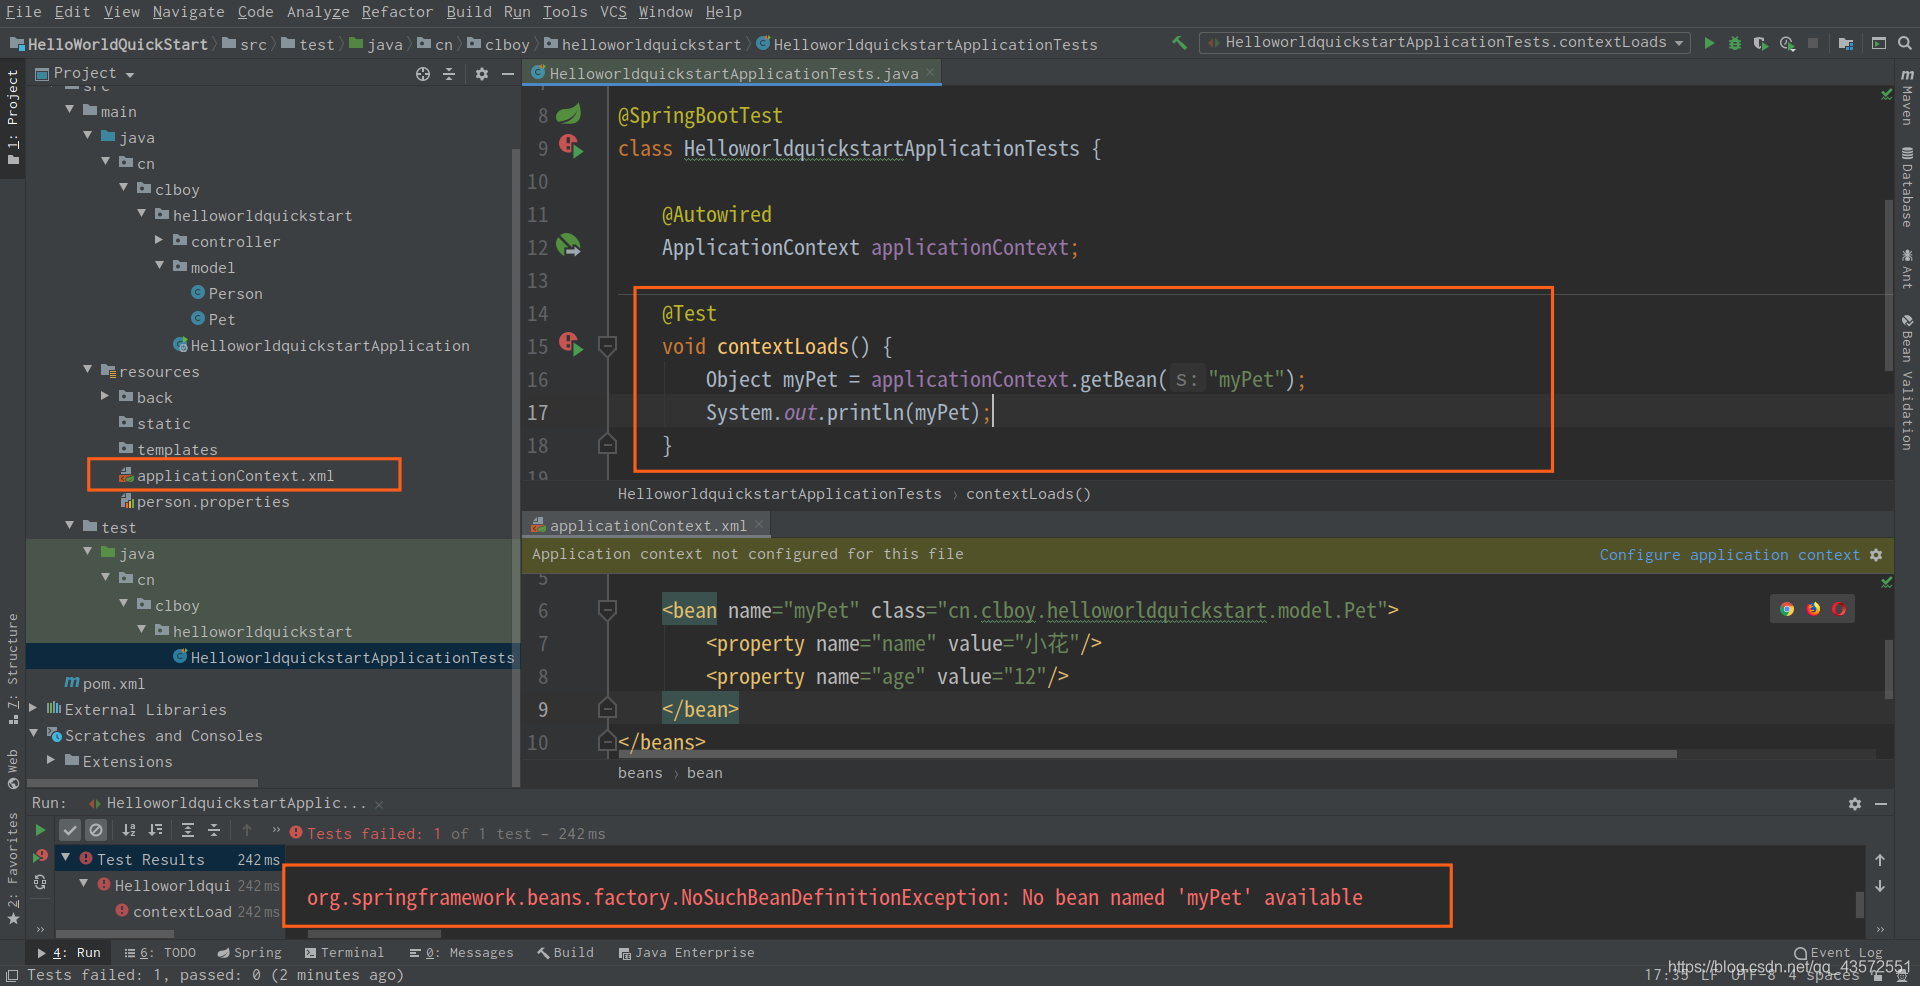Click the Project panel settings gear icon

482,74
